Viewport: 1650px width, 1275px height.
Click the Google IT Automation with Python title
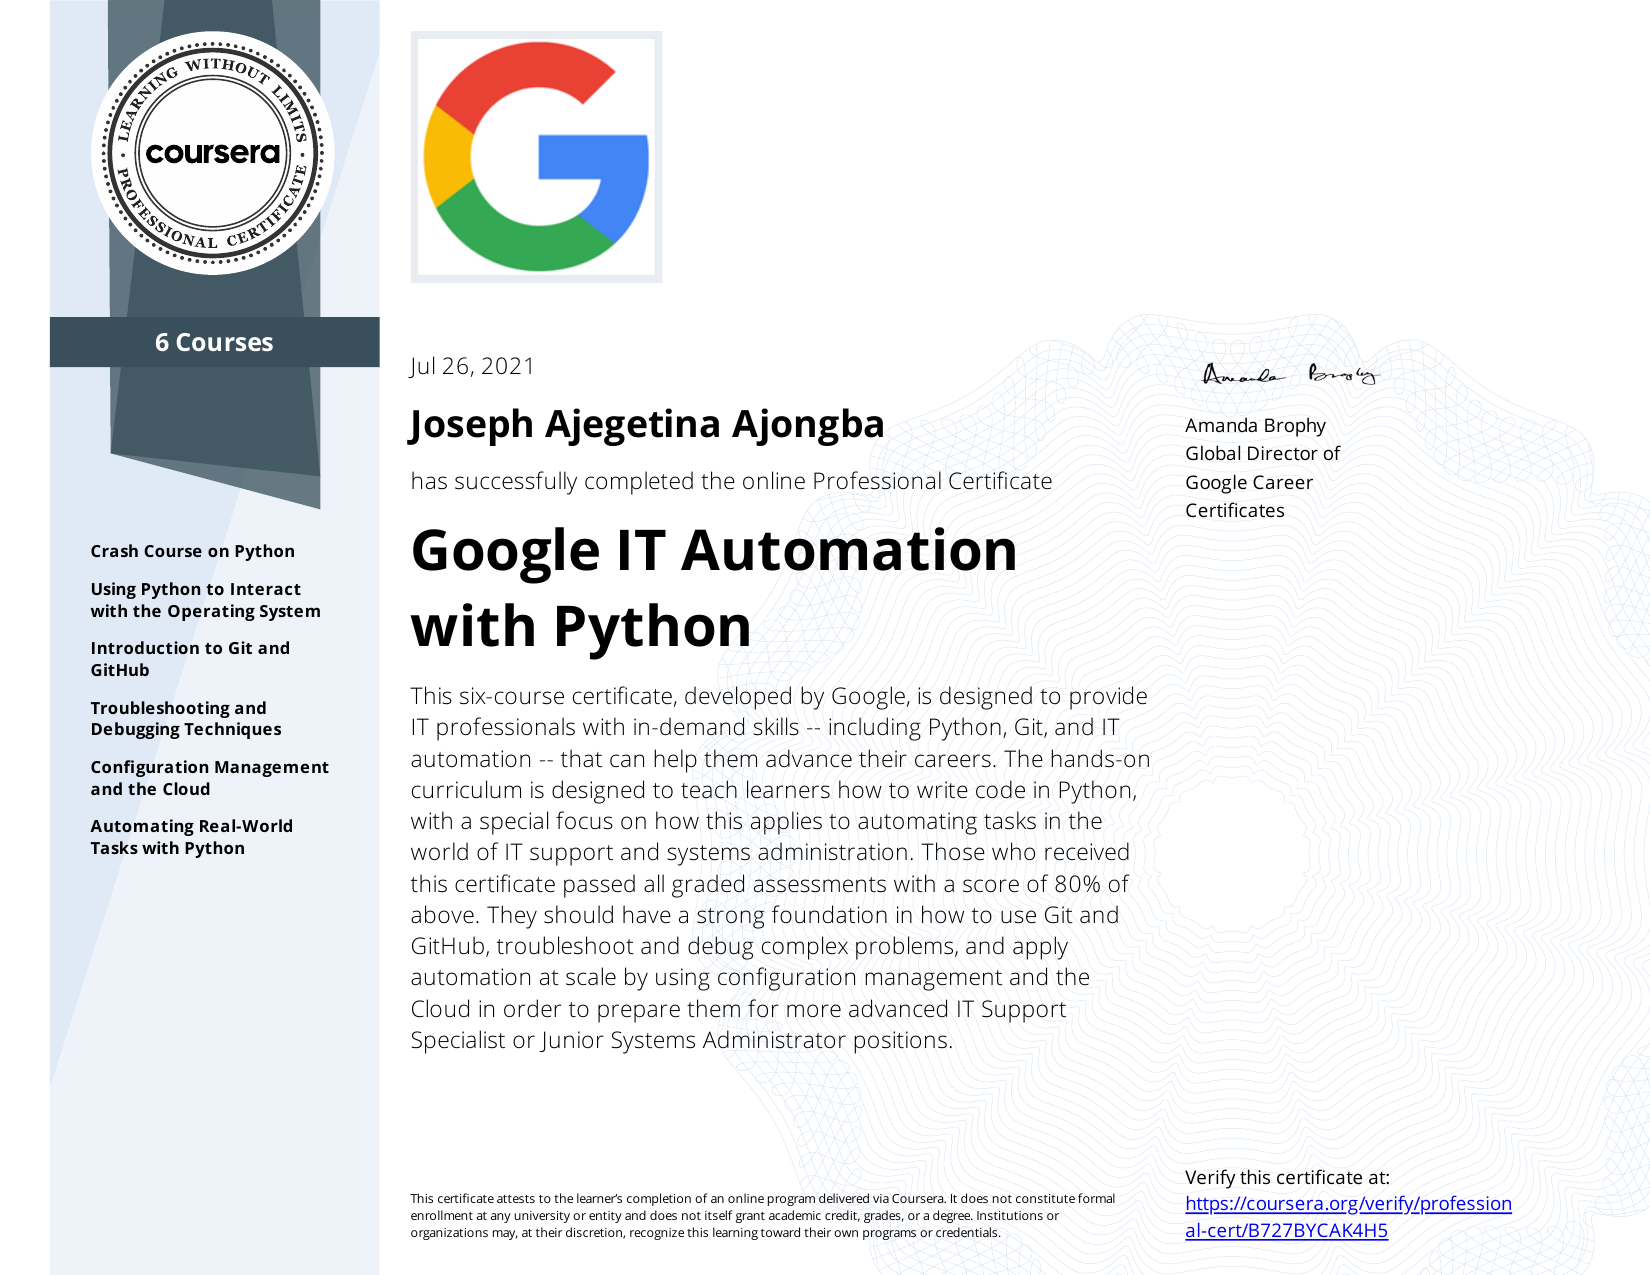click(716, 587)
